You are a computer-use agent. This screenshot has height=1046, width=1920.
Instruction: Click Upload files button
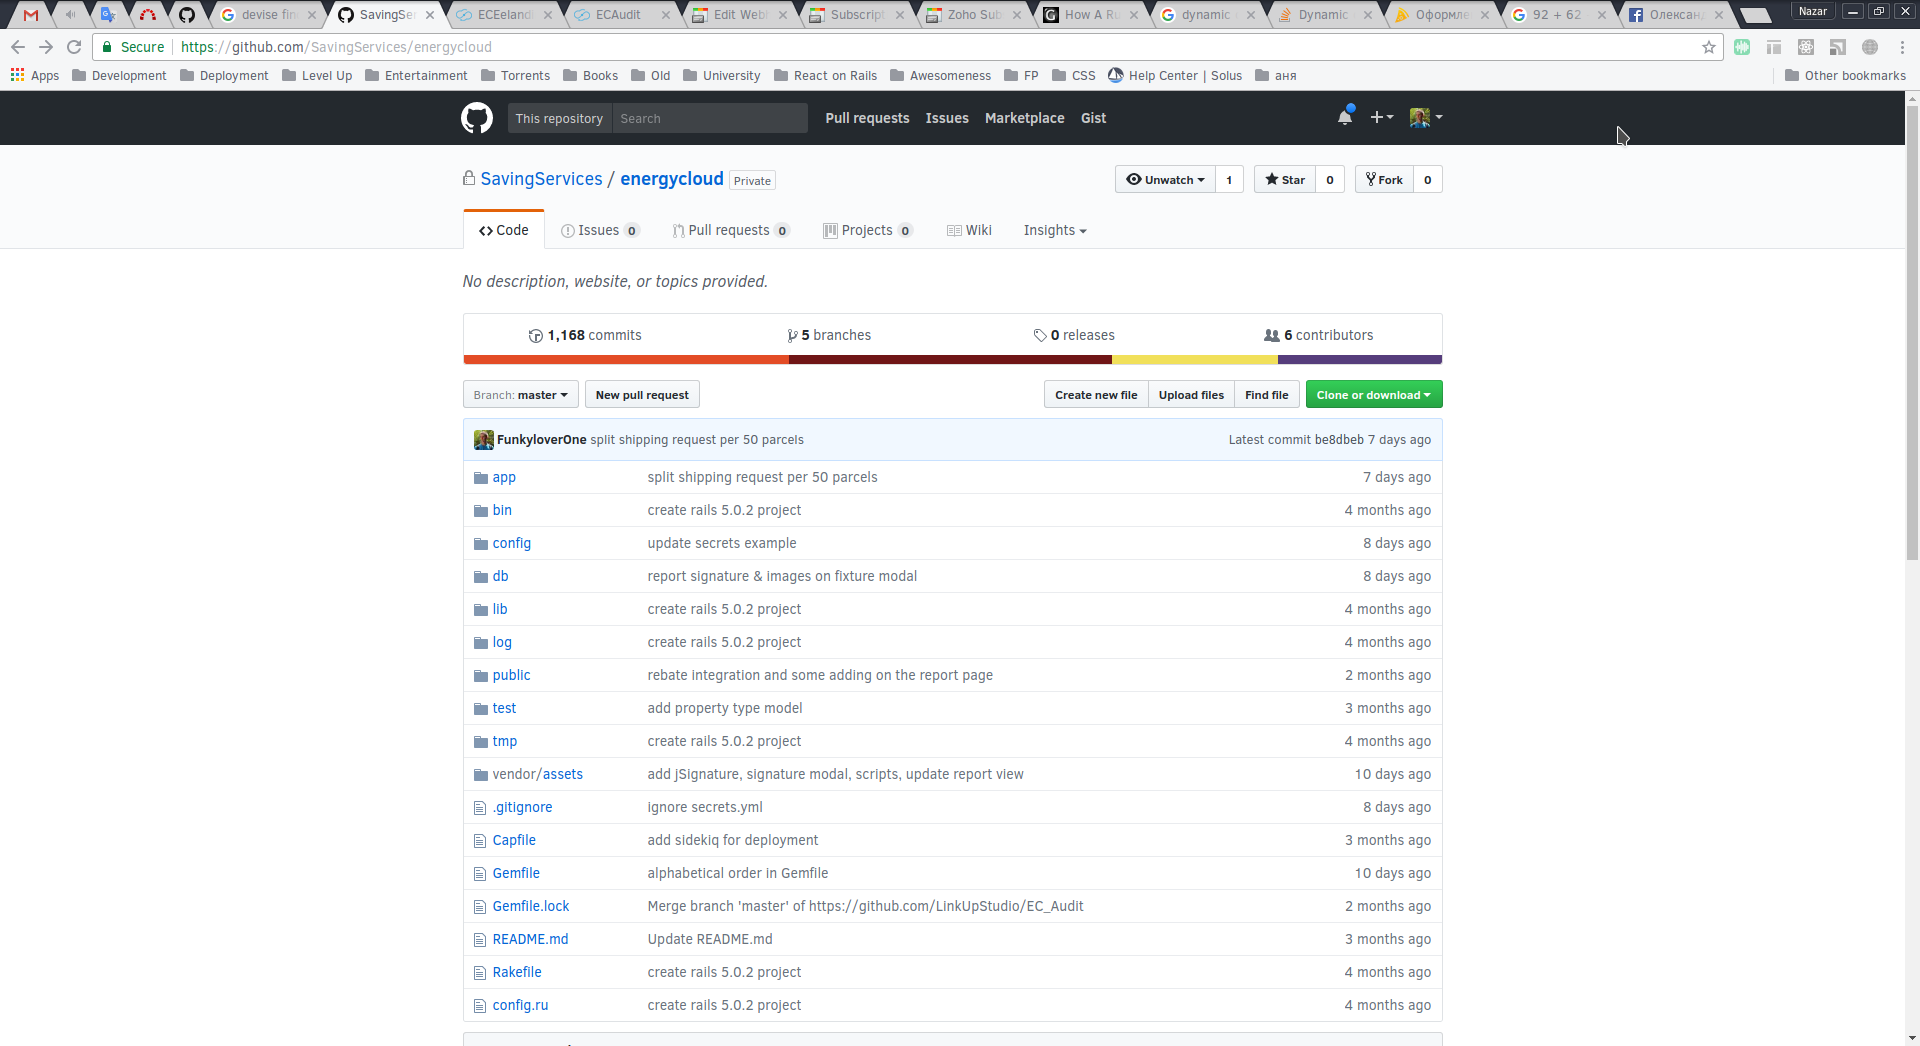click(1191, 395)
